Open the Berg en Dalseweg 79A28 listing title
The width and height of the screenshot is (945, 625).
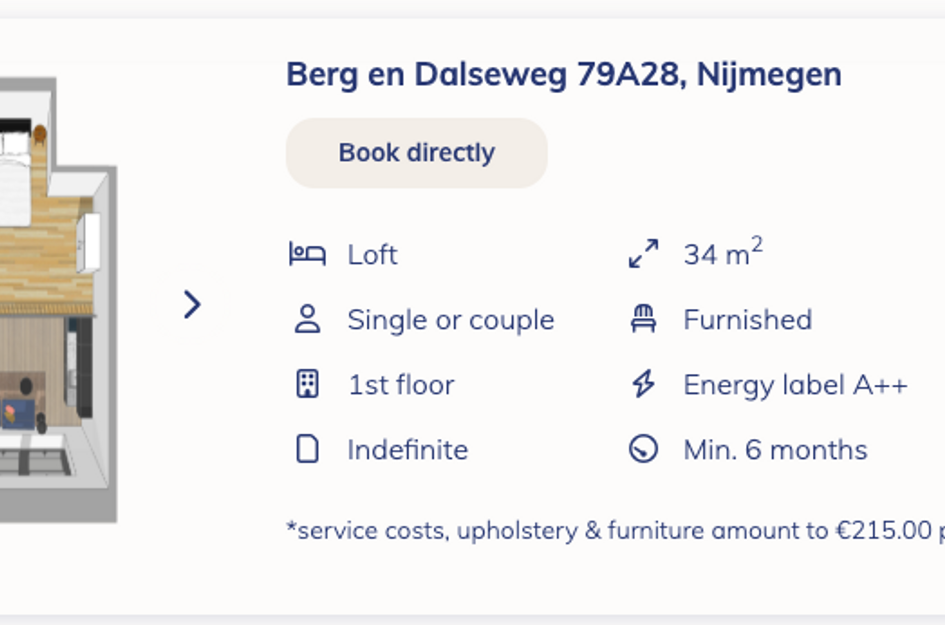pyautogui.click(x=563, y=73)
